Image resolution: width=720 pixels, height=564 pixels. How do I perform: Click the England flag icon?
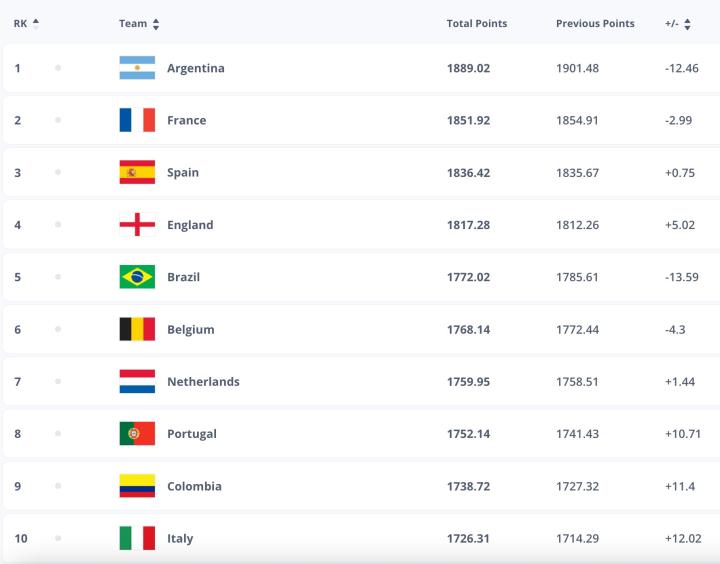click(x=137, y=225)
